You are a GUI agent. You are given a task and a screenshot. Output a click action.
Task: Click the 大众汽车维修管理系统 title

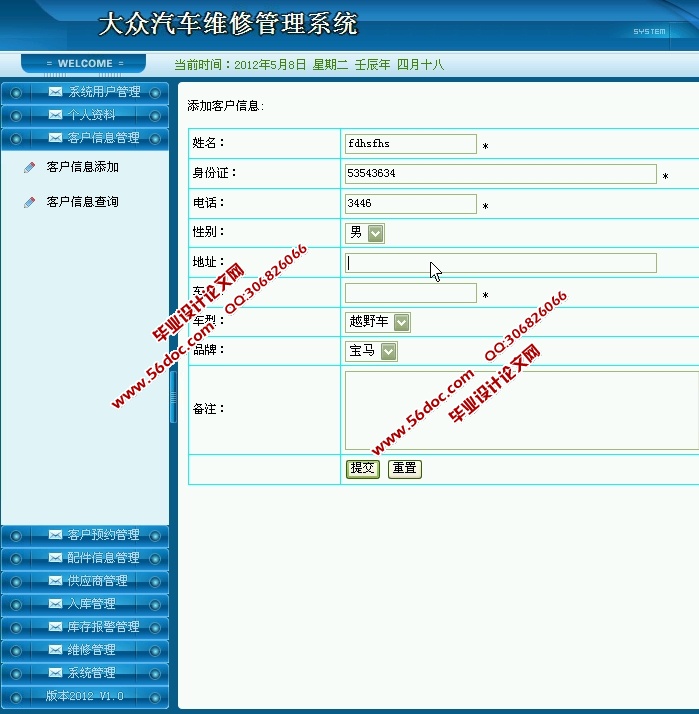(228, 24)
